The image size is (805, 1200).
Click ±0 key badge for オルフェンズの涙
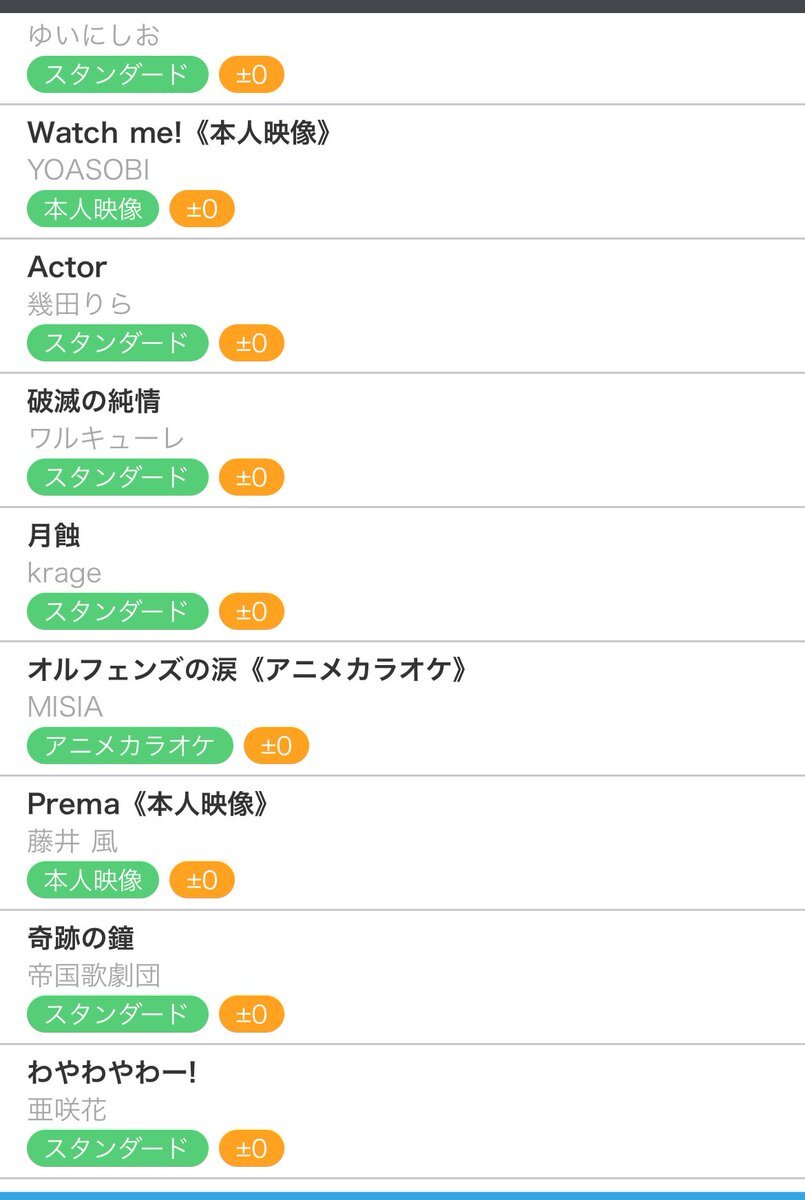276,746
